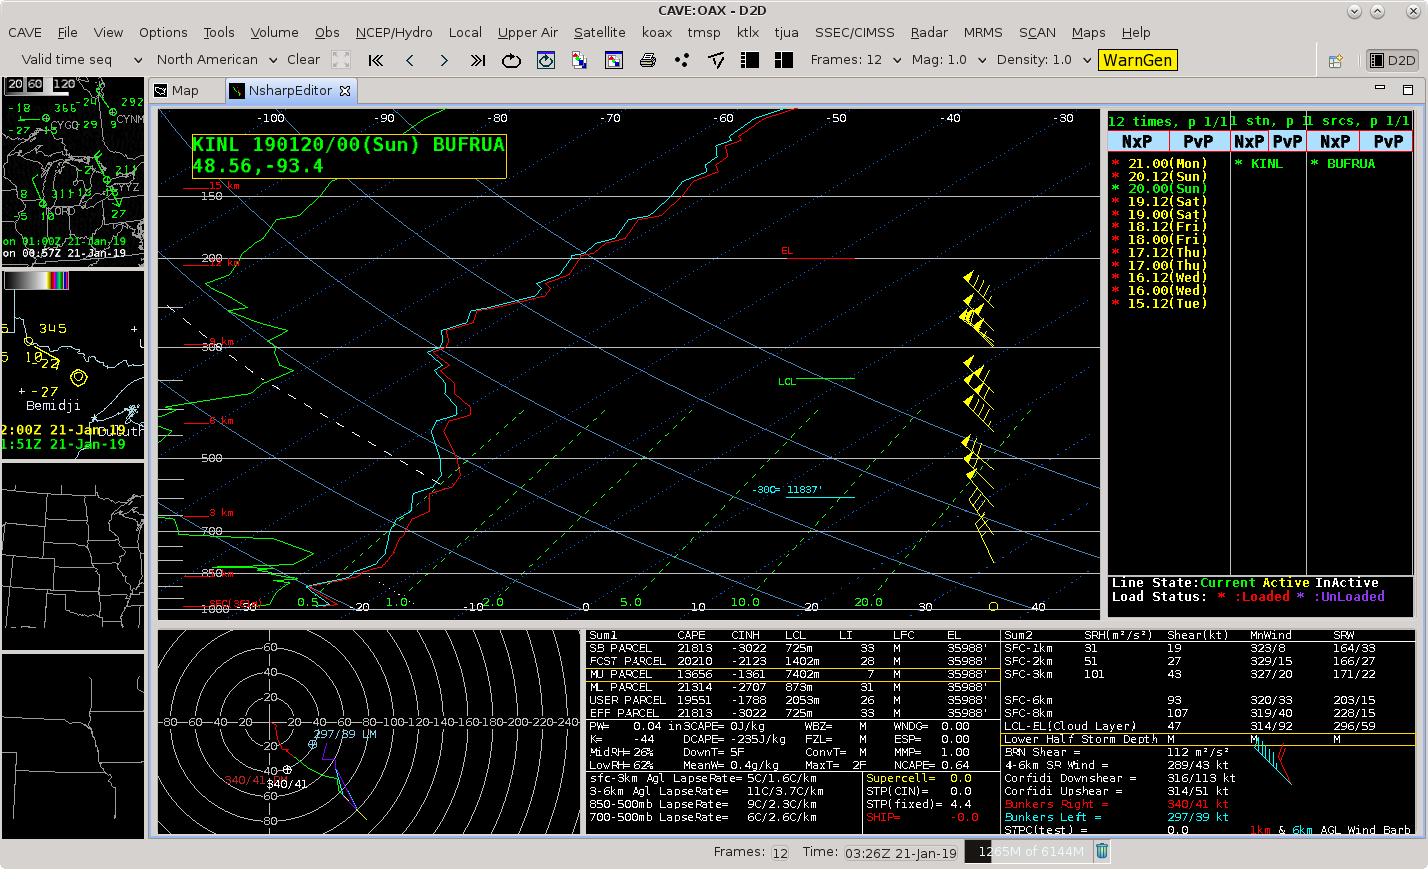Viewport: 1428px width, 869px height.
Task: Select time line 18.00(Fri)
Action: pyautogui.click(x=1159, y=240)
